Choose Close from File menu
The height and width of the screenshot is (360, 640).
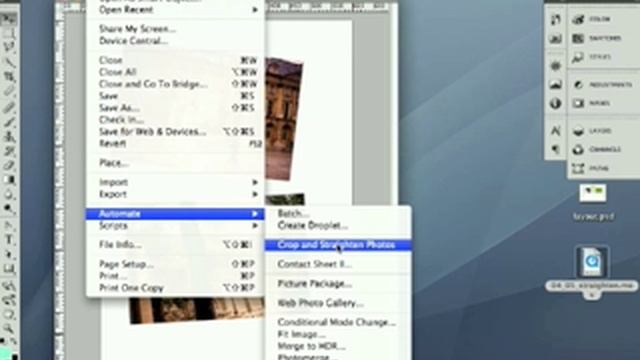click(175, 60)
